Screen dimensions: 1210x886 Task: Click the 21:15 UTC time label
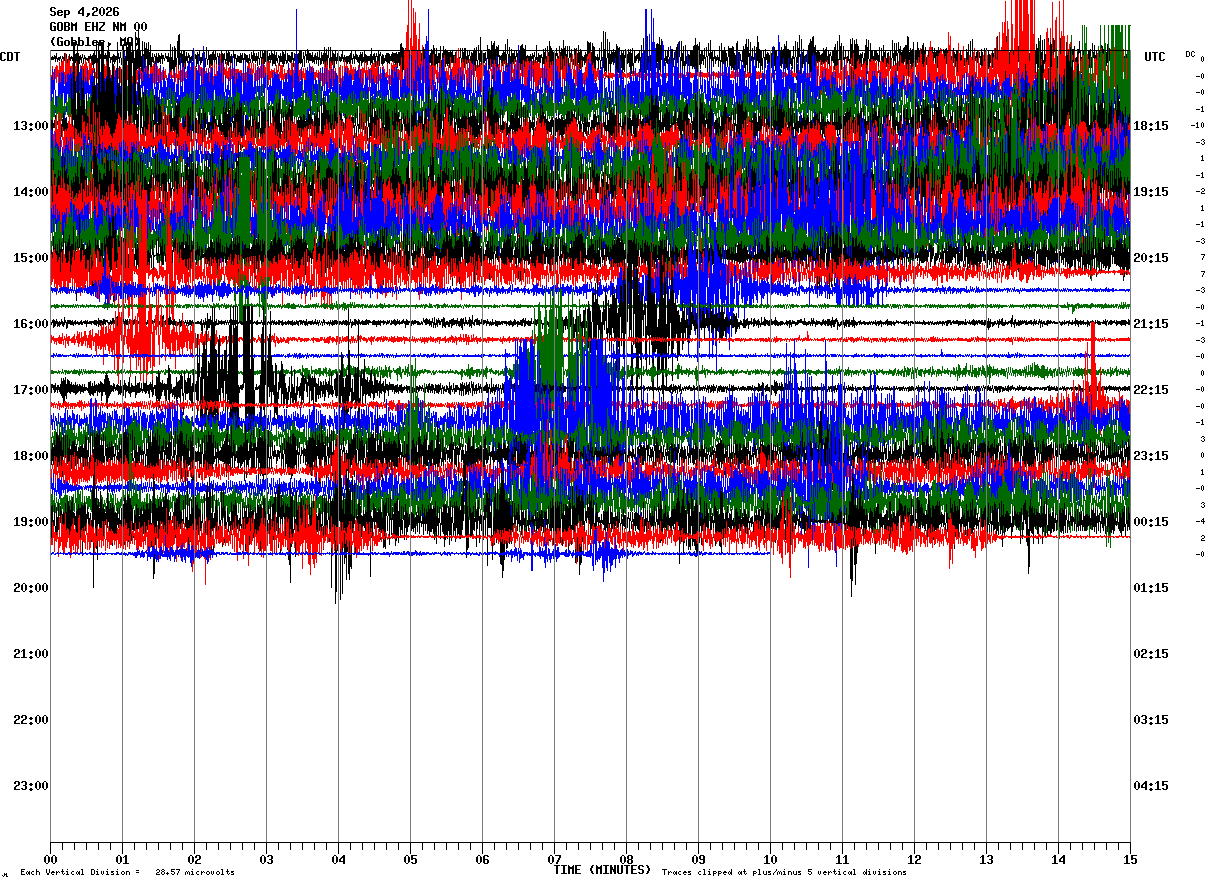click(1151, 324)
